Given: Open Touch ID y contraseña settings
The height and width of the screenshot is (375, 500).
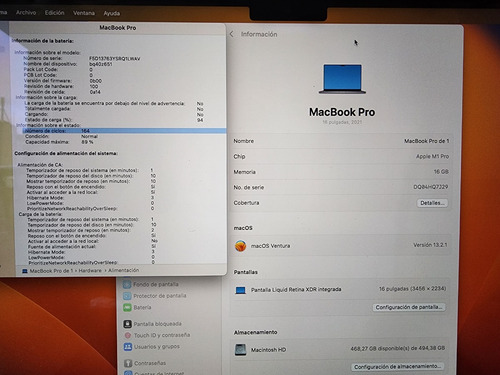Looking at the screenshot, I should tap(157, 335).
